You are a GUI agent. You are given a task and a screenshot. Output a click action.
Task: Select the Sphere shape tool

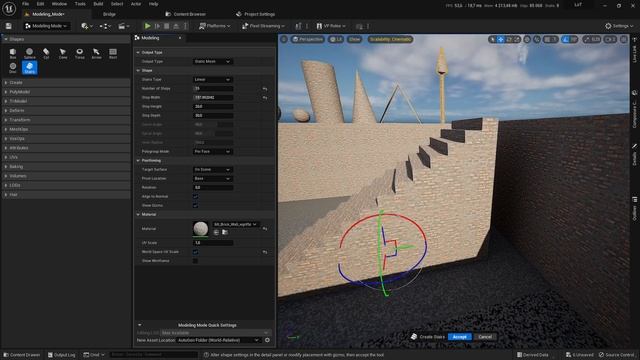tap(29, 53)
